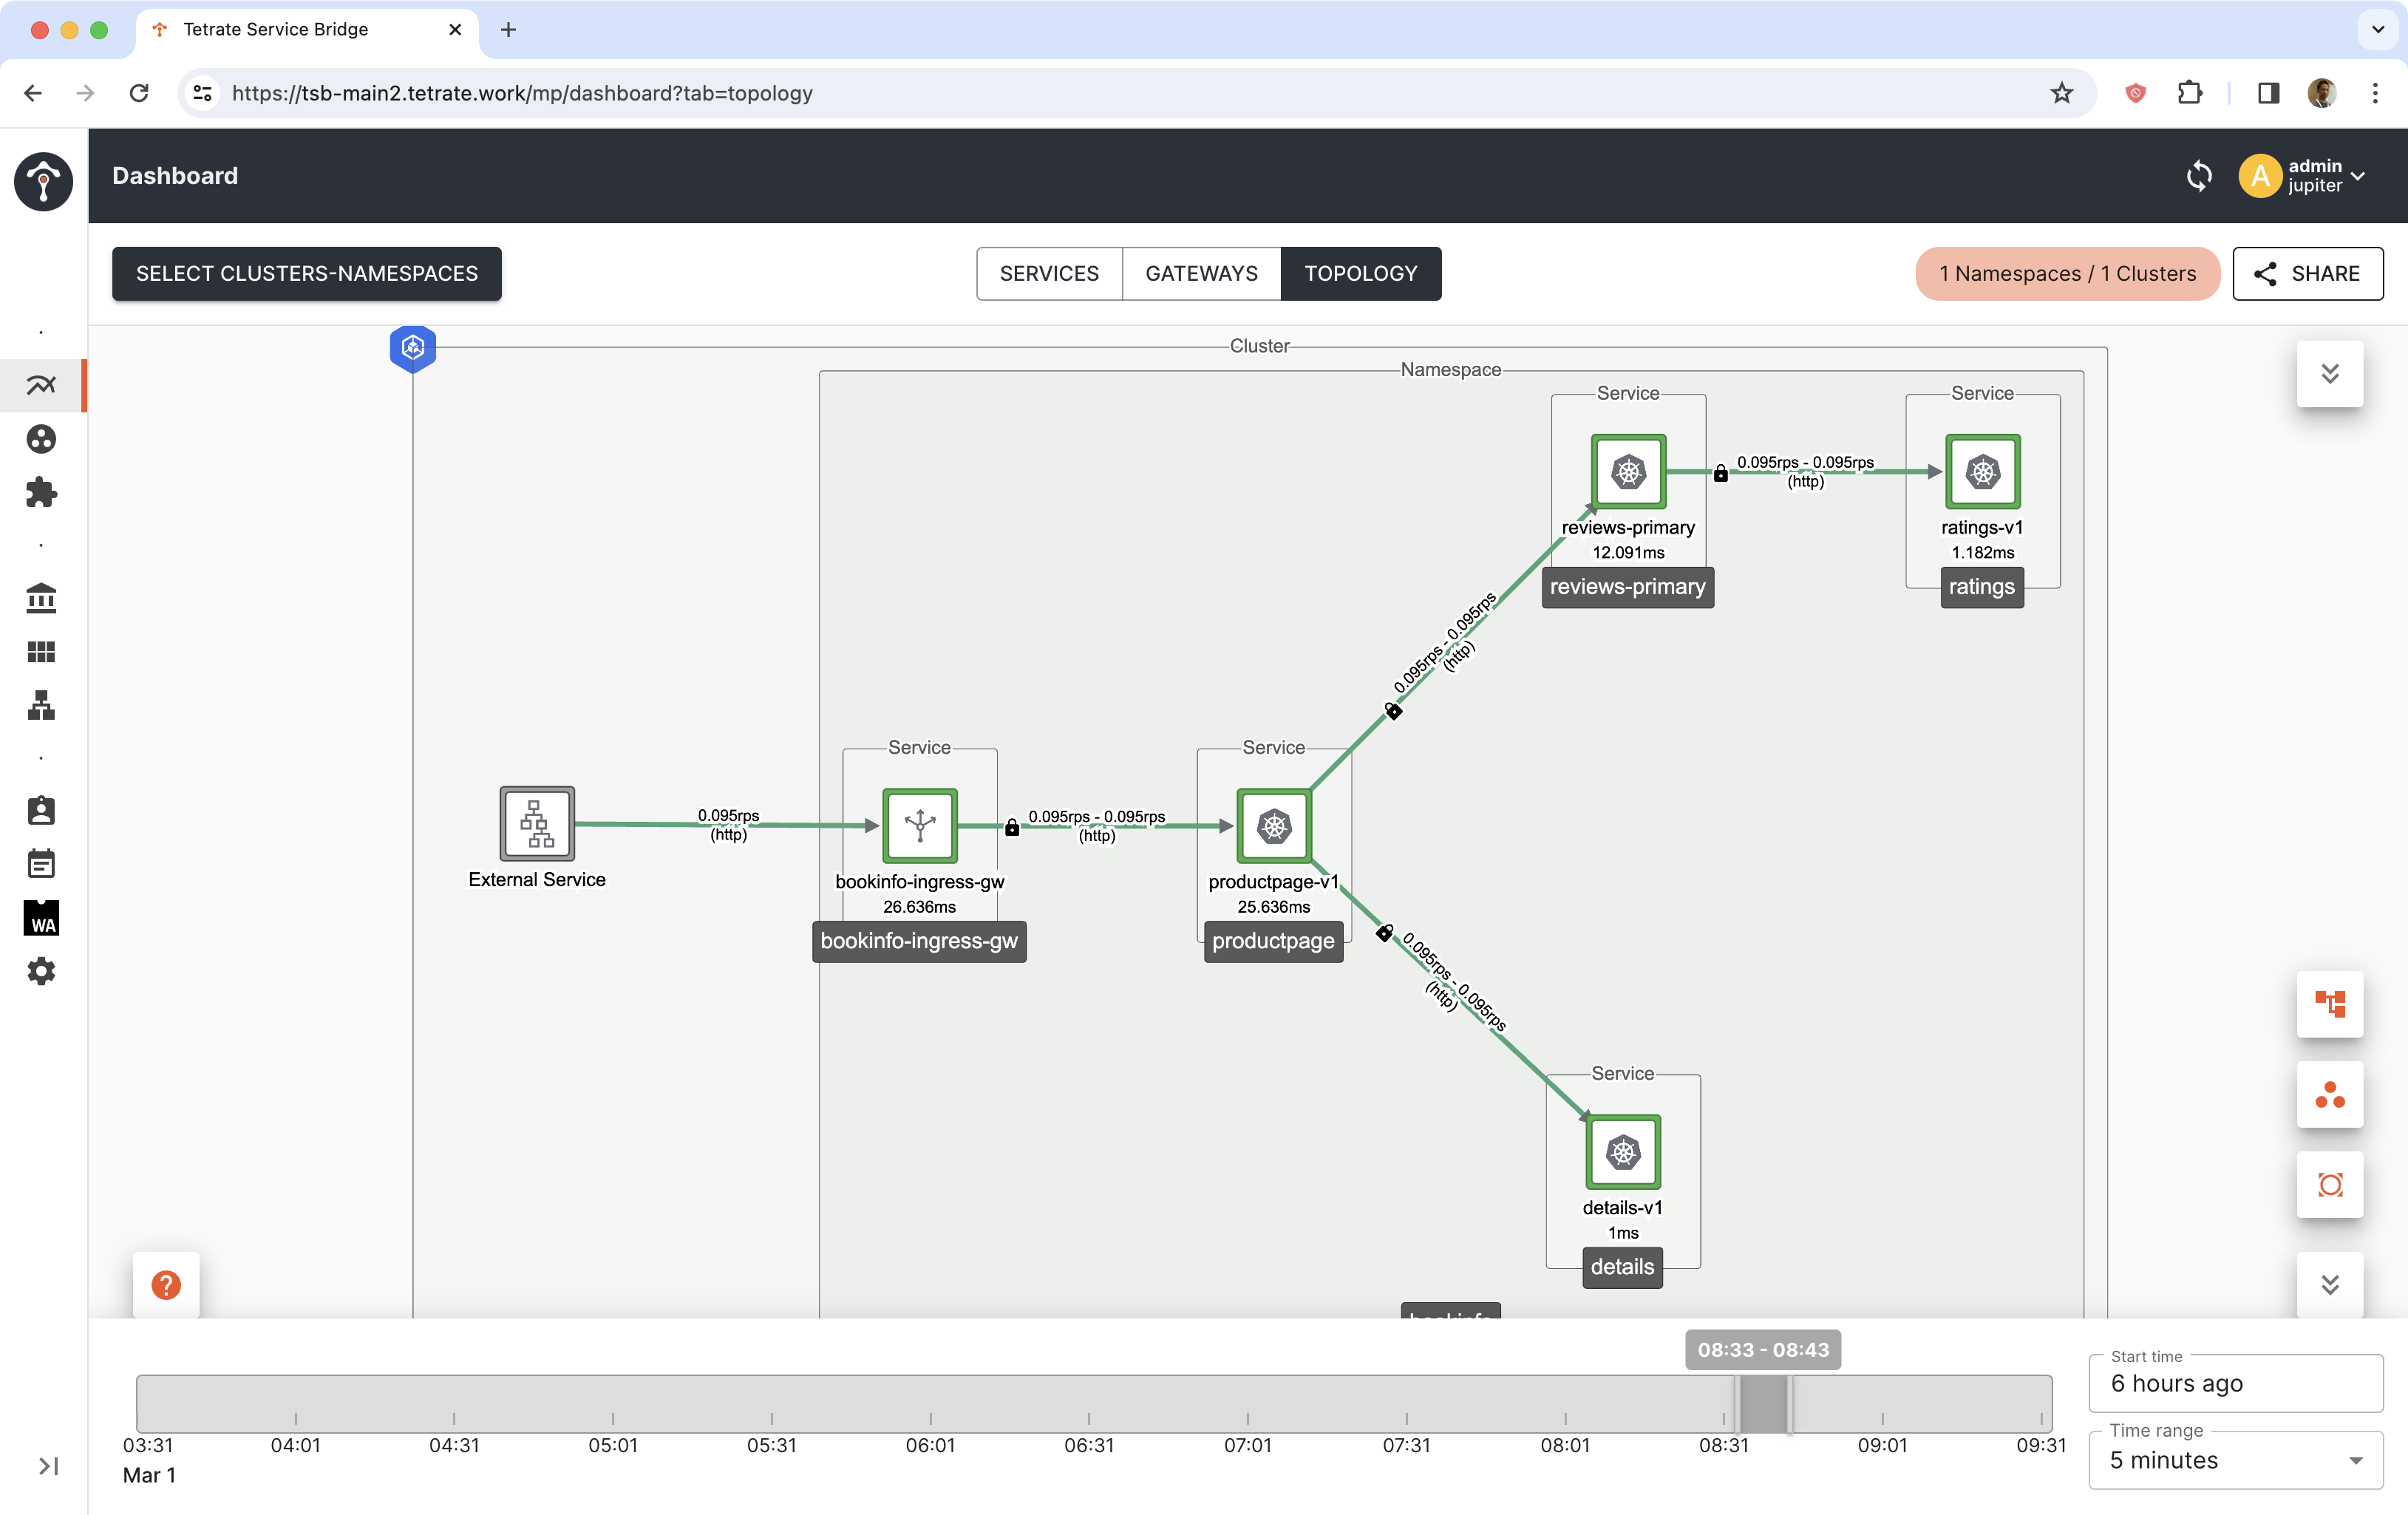Open the browser tab list chevron

[2377, 29]
